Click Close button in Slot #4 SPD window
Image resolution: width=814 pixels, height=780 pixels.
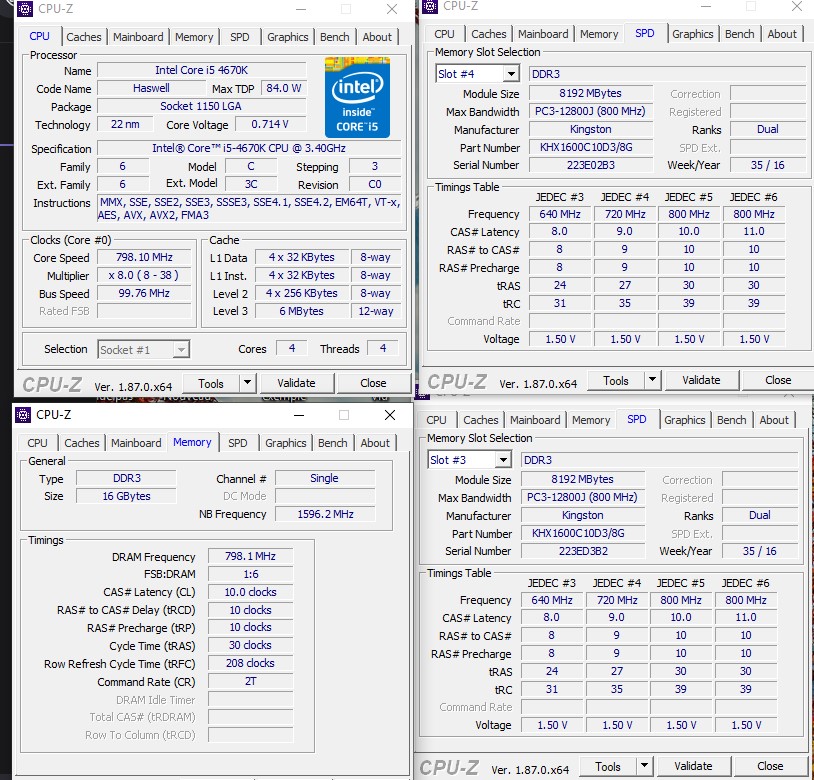(778, 380)
